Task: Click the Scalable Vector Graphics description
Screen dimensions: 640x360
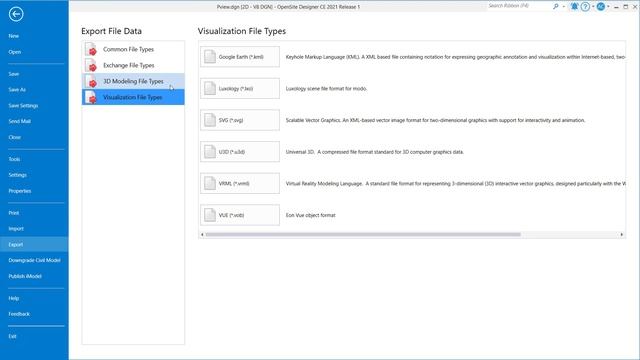Action: coord(435,120)
